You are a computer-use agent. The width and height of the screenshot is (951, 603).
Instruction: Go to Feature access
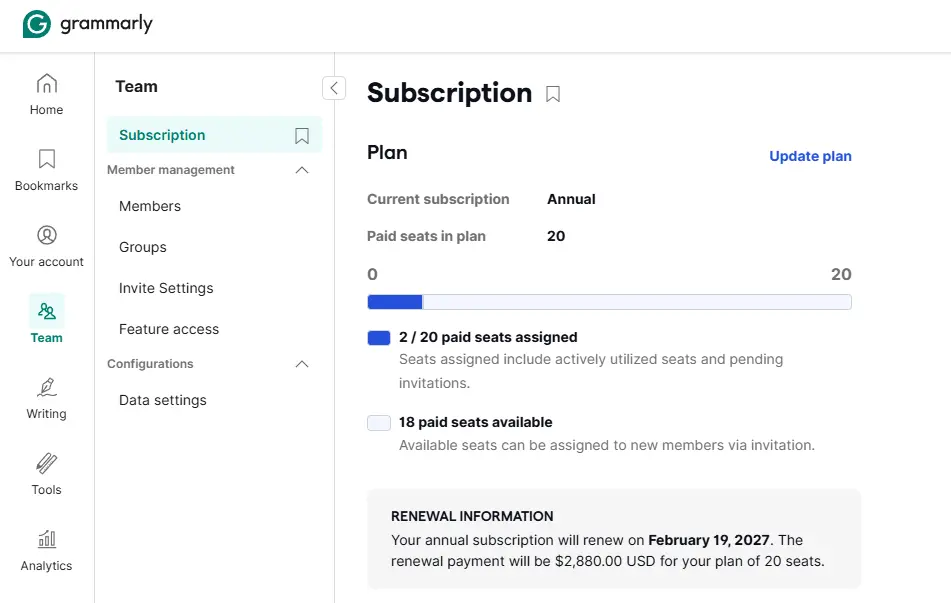(x=169, y=329)
